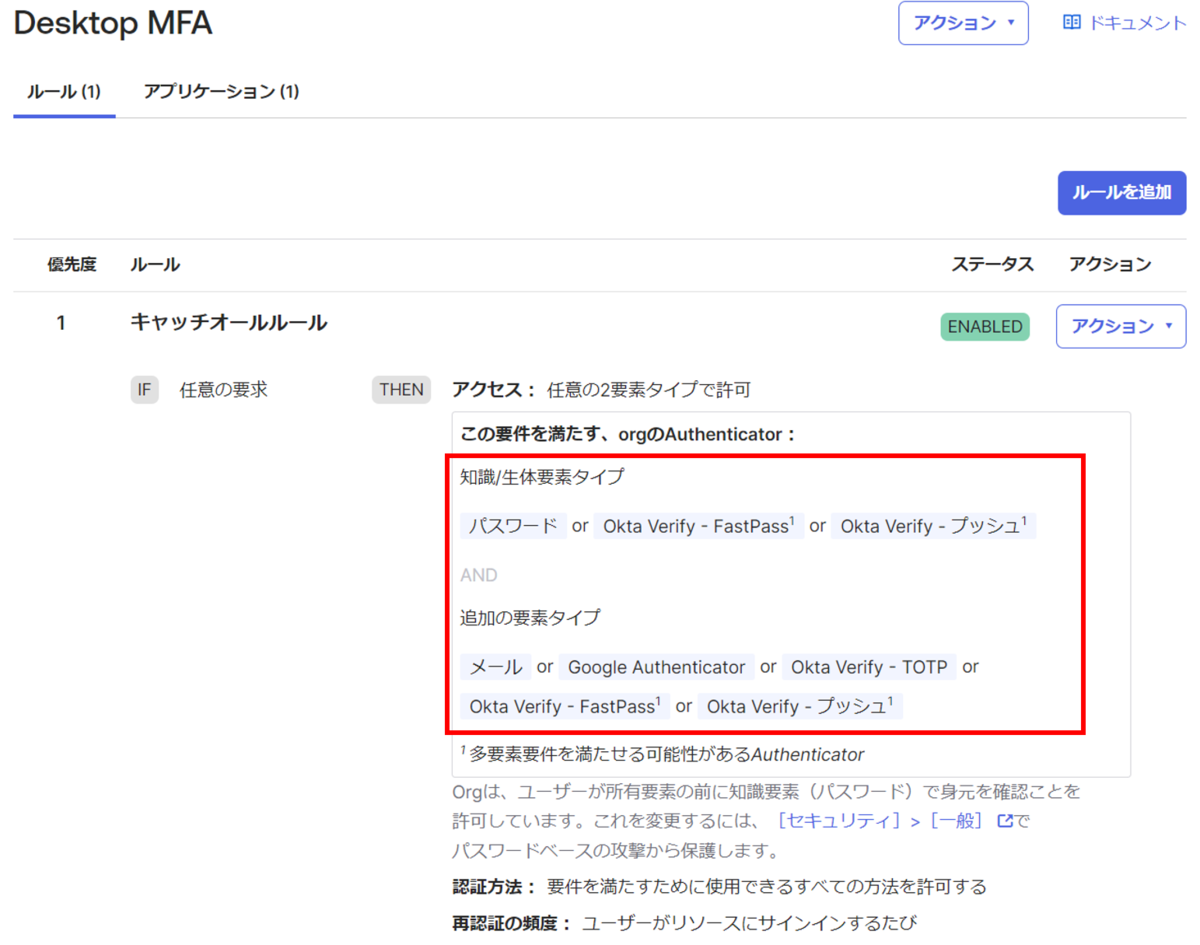Click the アクセス： label text
The height and width of the screenshot is (945, 1200).
point(494,390)
